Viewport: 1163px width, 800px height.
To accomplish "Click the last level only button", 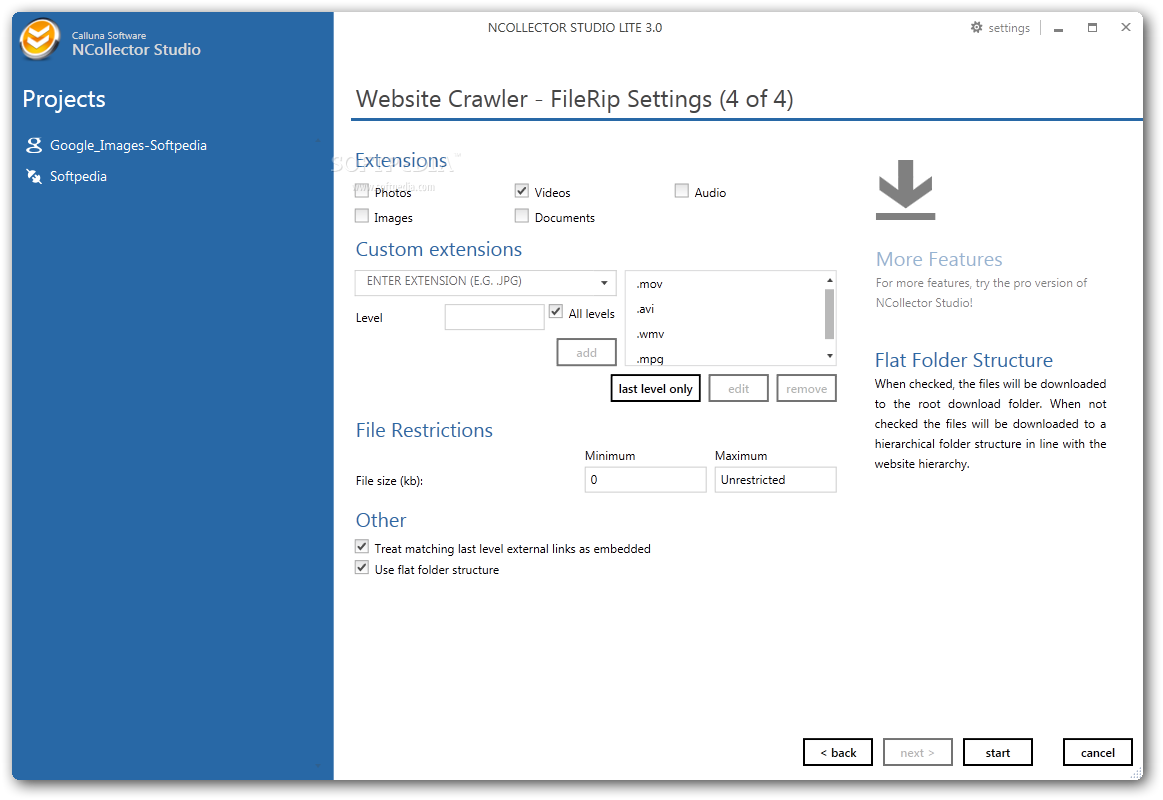I will tap(655, 389).
